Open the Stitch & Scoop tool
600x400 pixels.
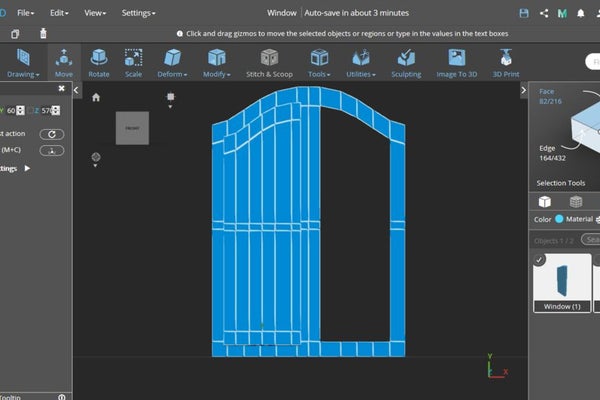coord(269,62)
